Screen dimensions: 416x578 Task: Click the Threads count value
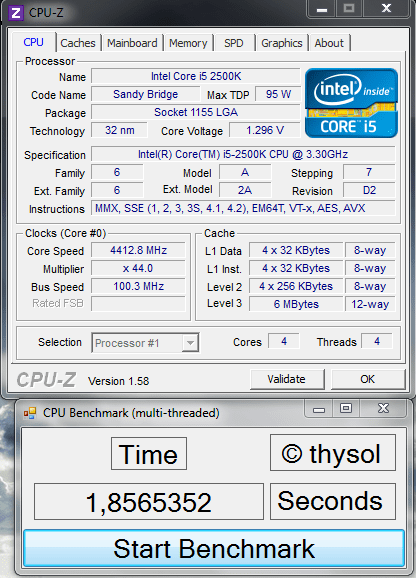pyautogui.click(x=377, y=341)
